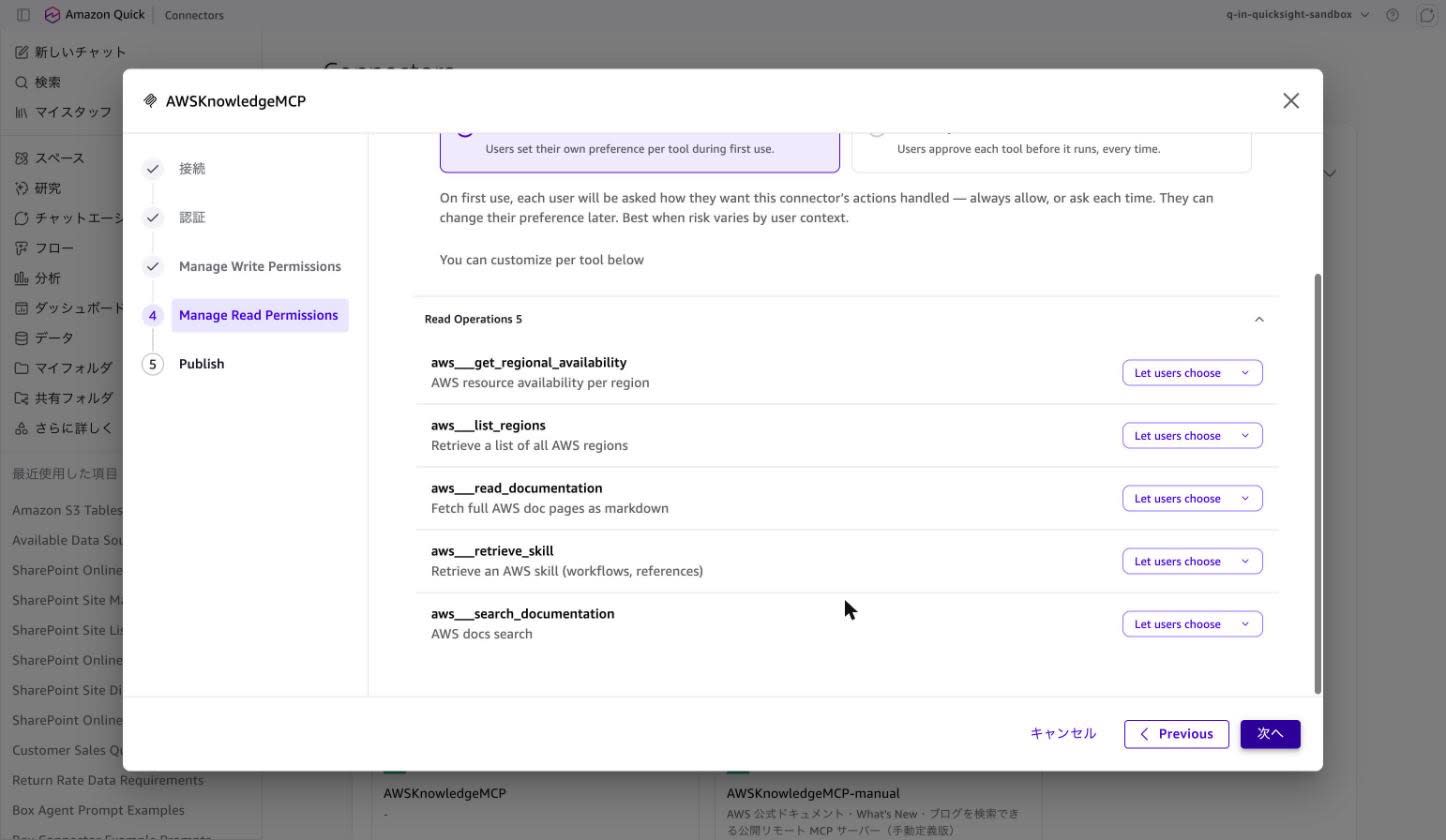Screen dimensions: 1446x840
Task: Open Amazon S3 Tables recent item
Action: point(67,510)
